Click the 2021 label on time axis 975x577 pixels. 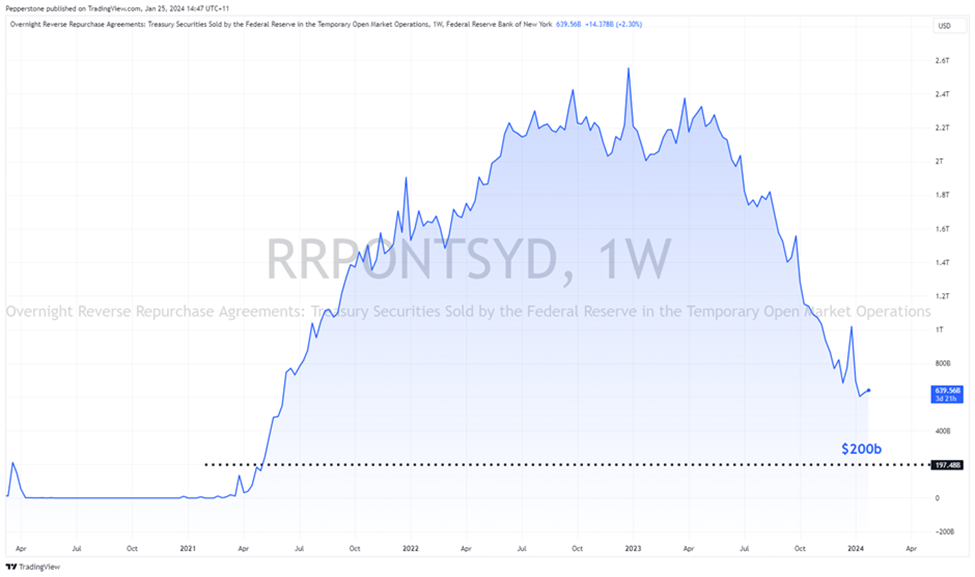[188, 549]
